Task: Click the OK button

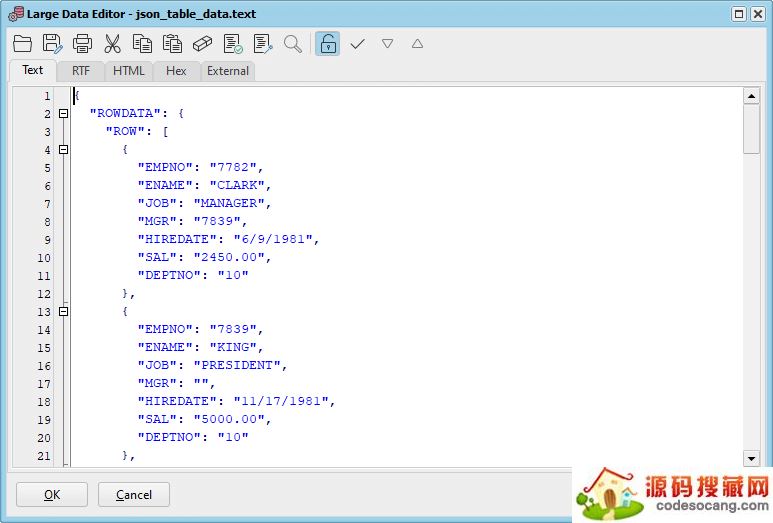Action: (52, 494)
